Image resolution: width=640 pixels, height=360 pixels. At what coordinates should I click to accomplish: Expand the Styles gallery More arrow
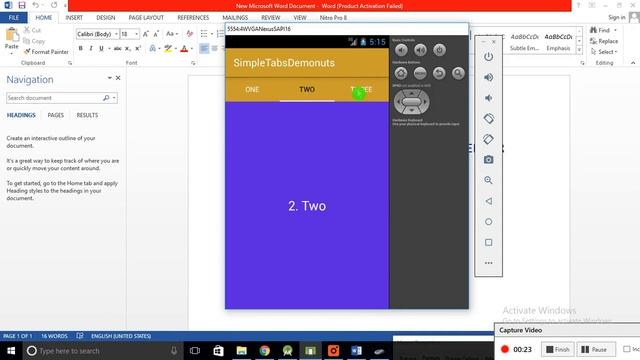[x=579, y=50]
